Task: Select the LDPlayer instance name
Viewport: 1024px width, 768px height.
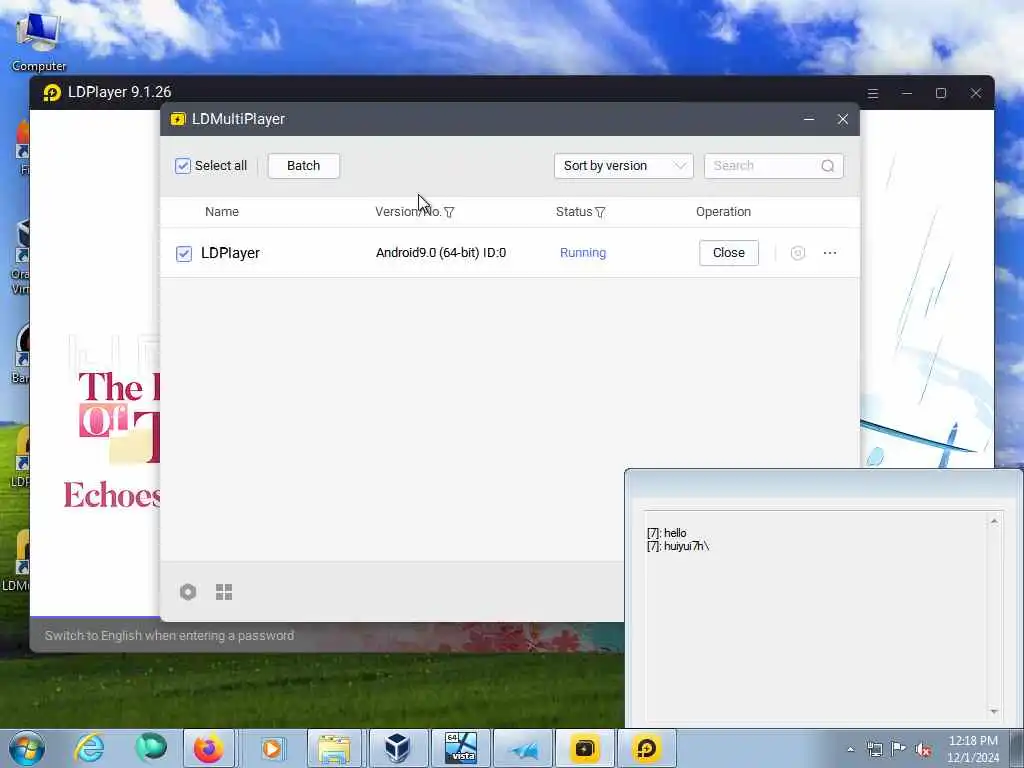Action: coord(230,253)
